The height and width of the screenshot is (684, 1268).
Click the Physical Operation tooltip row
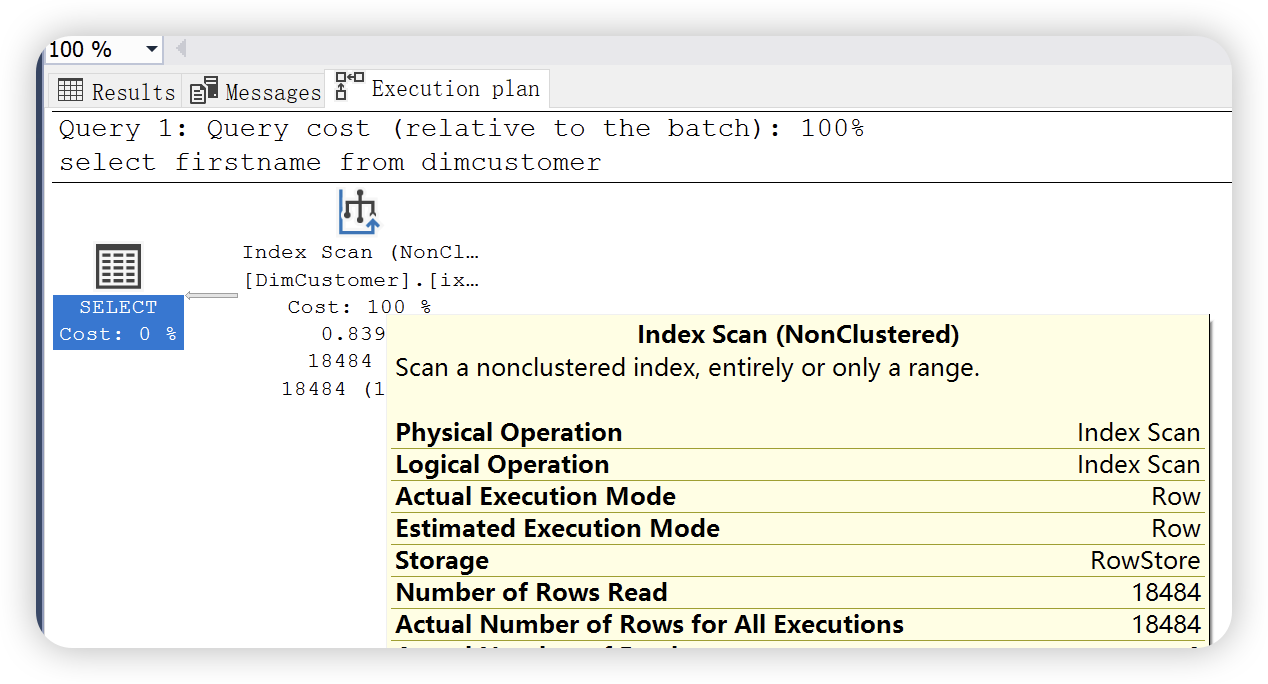pyautogui.click(x=798, y=433)
